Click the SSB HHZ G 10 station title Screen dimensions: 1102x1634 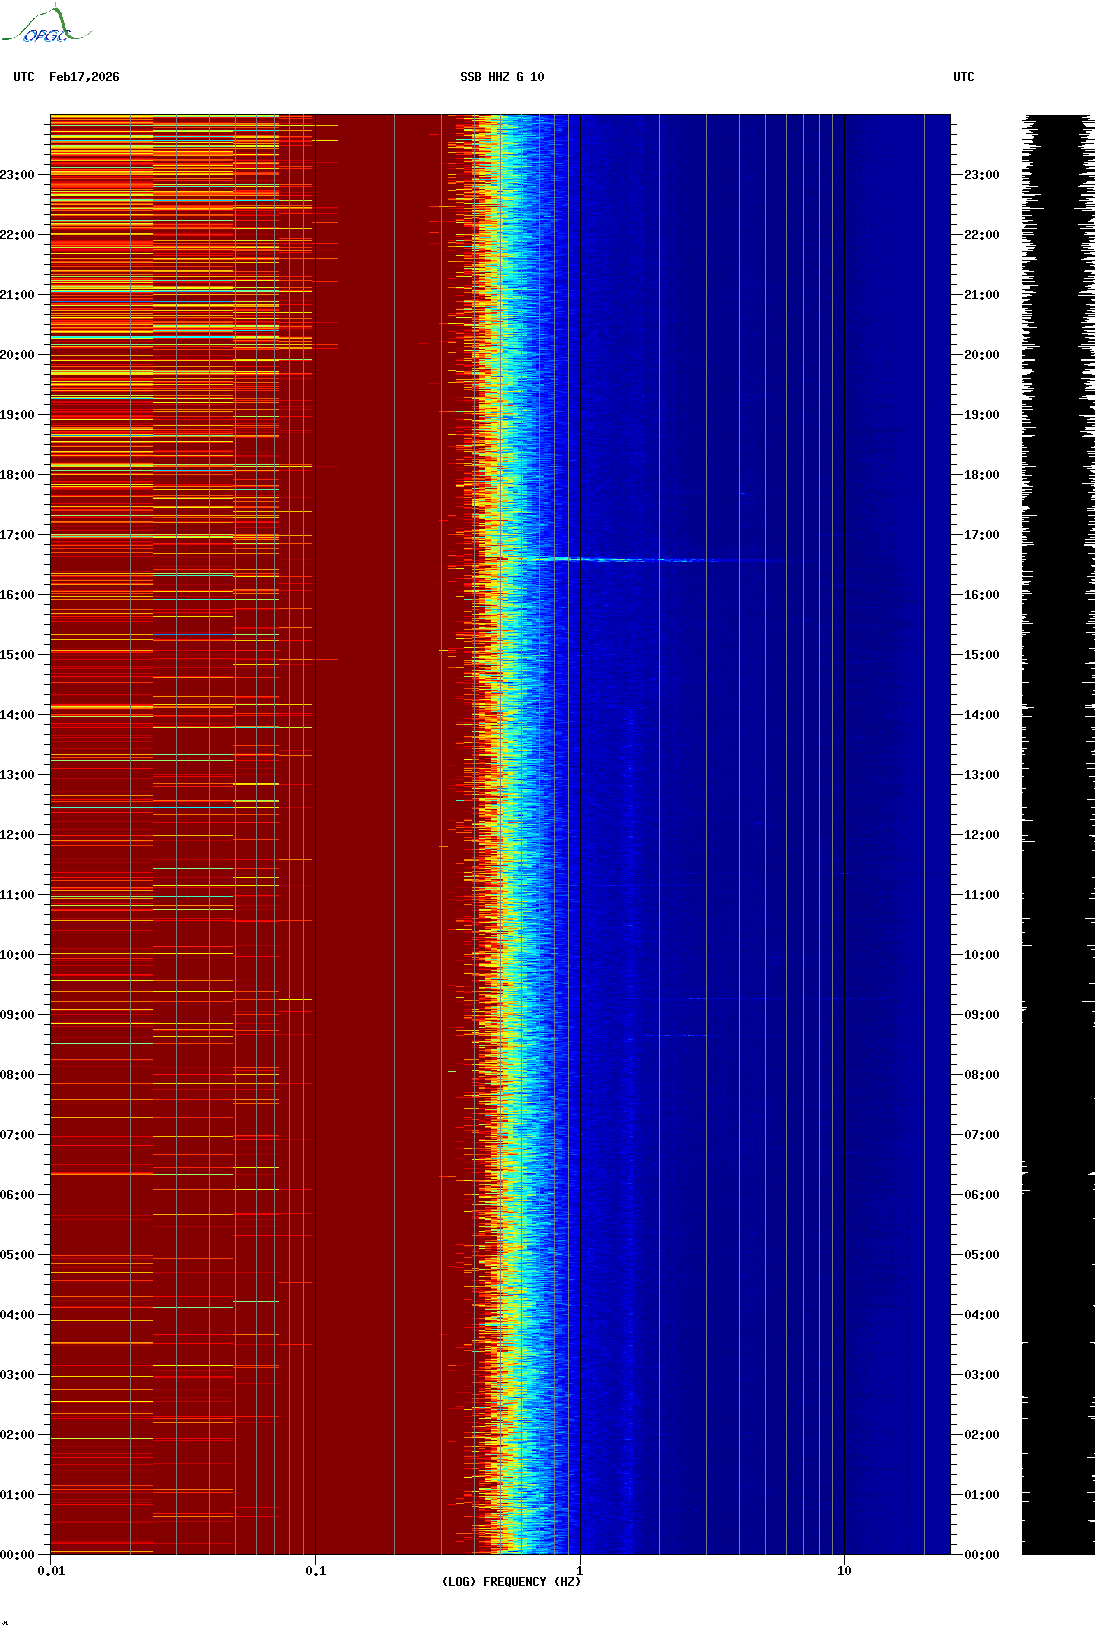click(502, 77)
